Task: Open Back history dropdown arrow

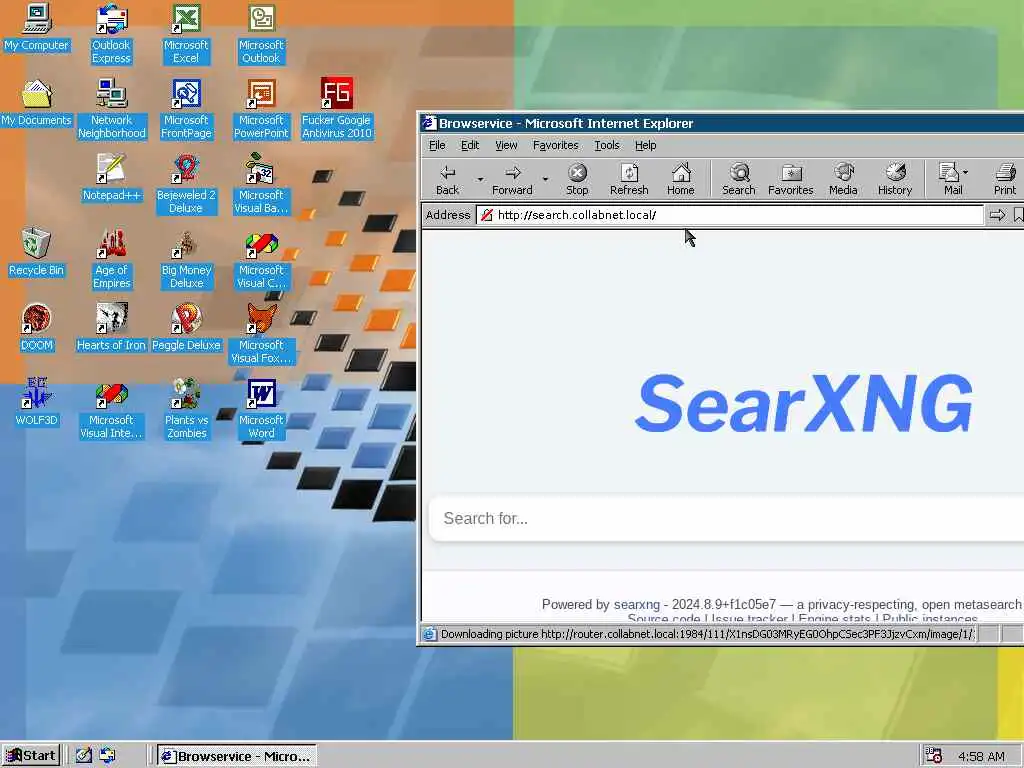Action: tap(480, 179)
